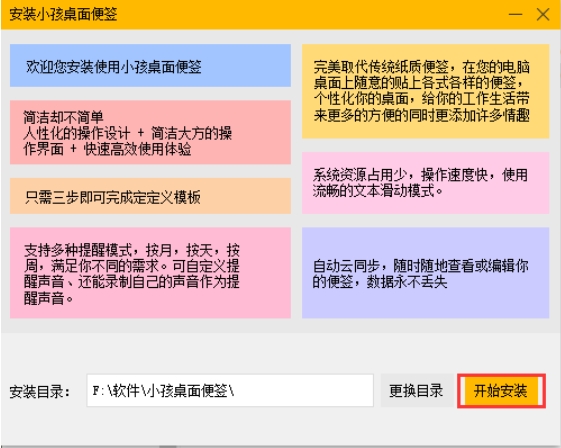561x448 pixels.
Task: Click the text 人性化的操作设计 in the red note
Action: click(x=77, y=133)
